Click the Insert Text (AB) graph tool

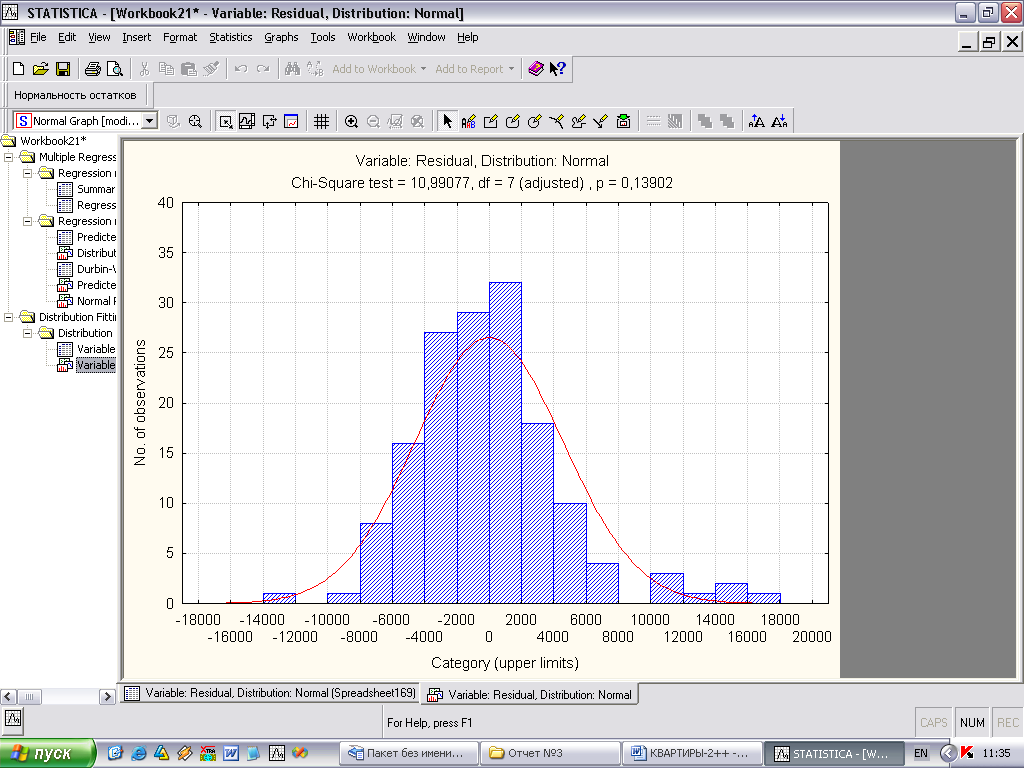pyautogui.click(x=469, y=121)
